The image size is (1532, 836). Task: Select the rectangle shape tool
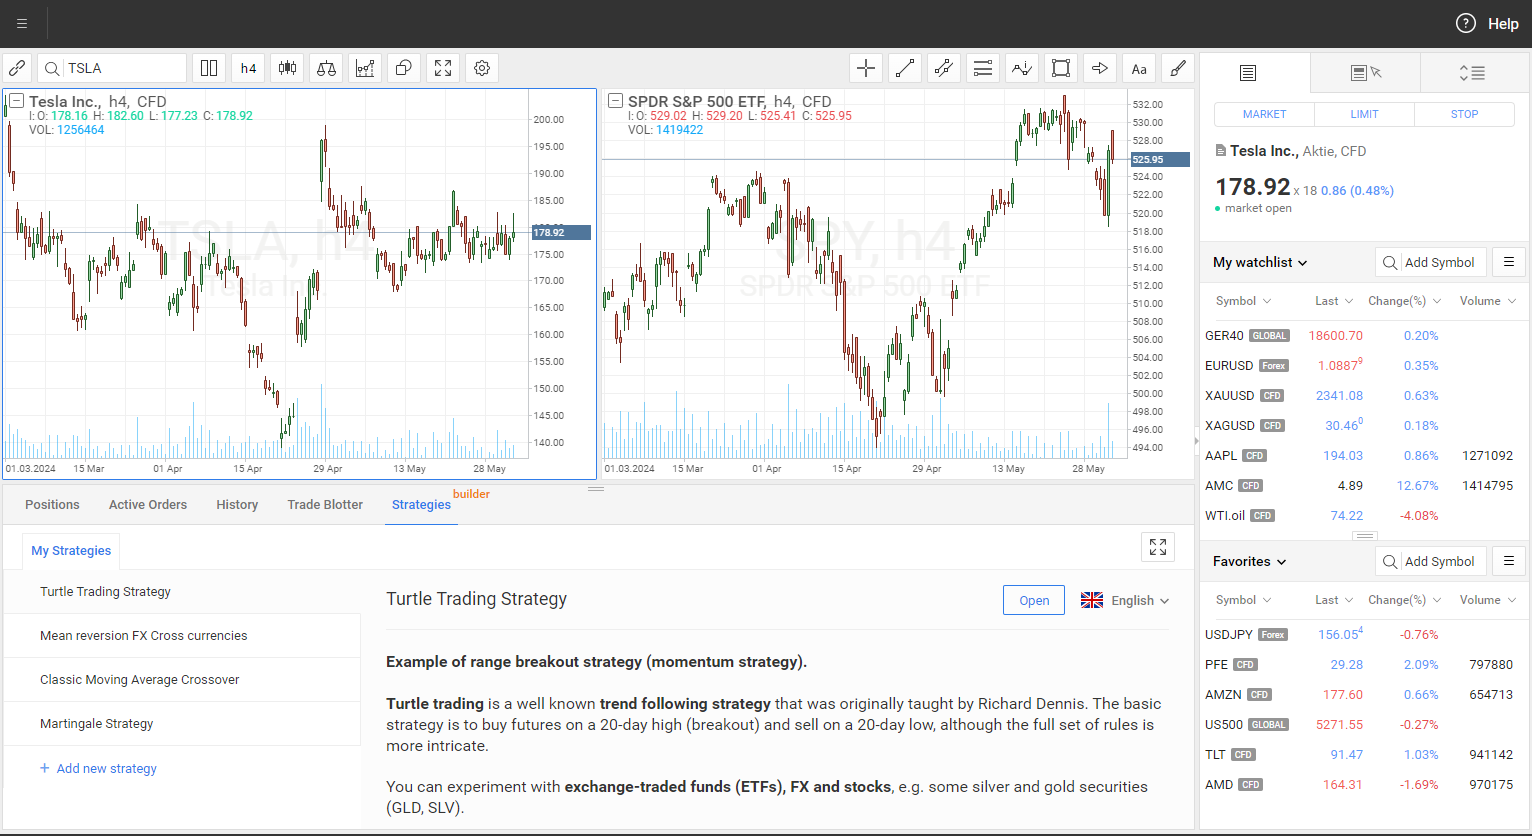click(1061, 68)
